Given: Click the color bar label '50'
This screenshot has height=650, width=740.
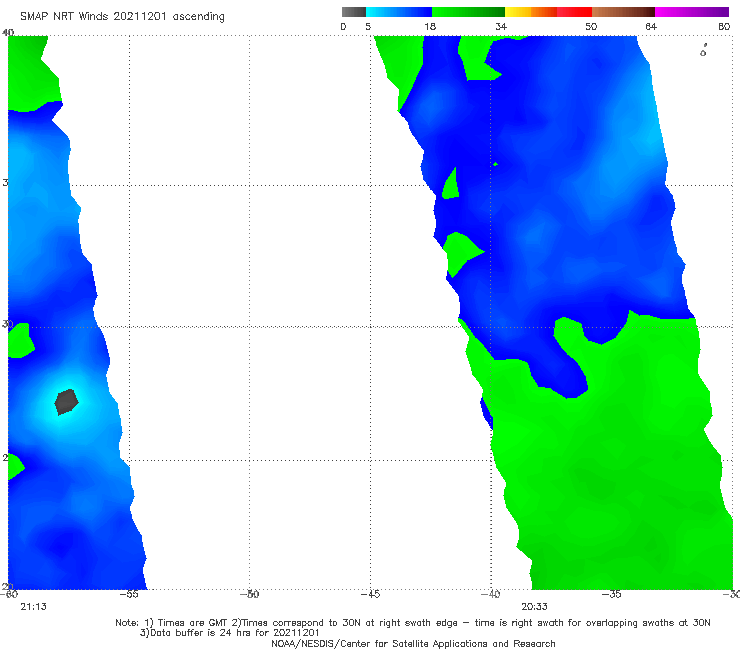Looking at the screenshot, I should 591,27.
